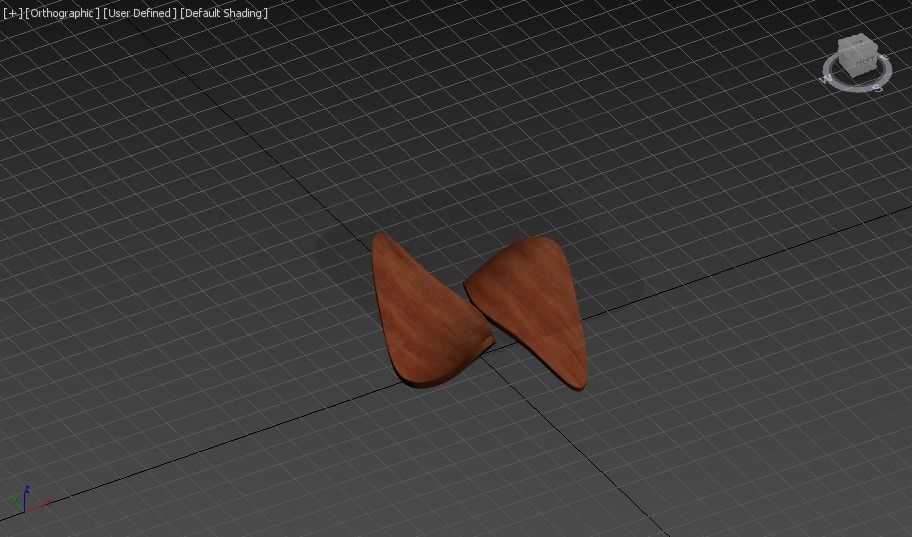Click the W compass letter on ViewCube ring
912x537 pixels.
tap(826, 80)
